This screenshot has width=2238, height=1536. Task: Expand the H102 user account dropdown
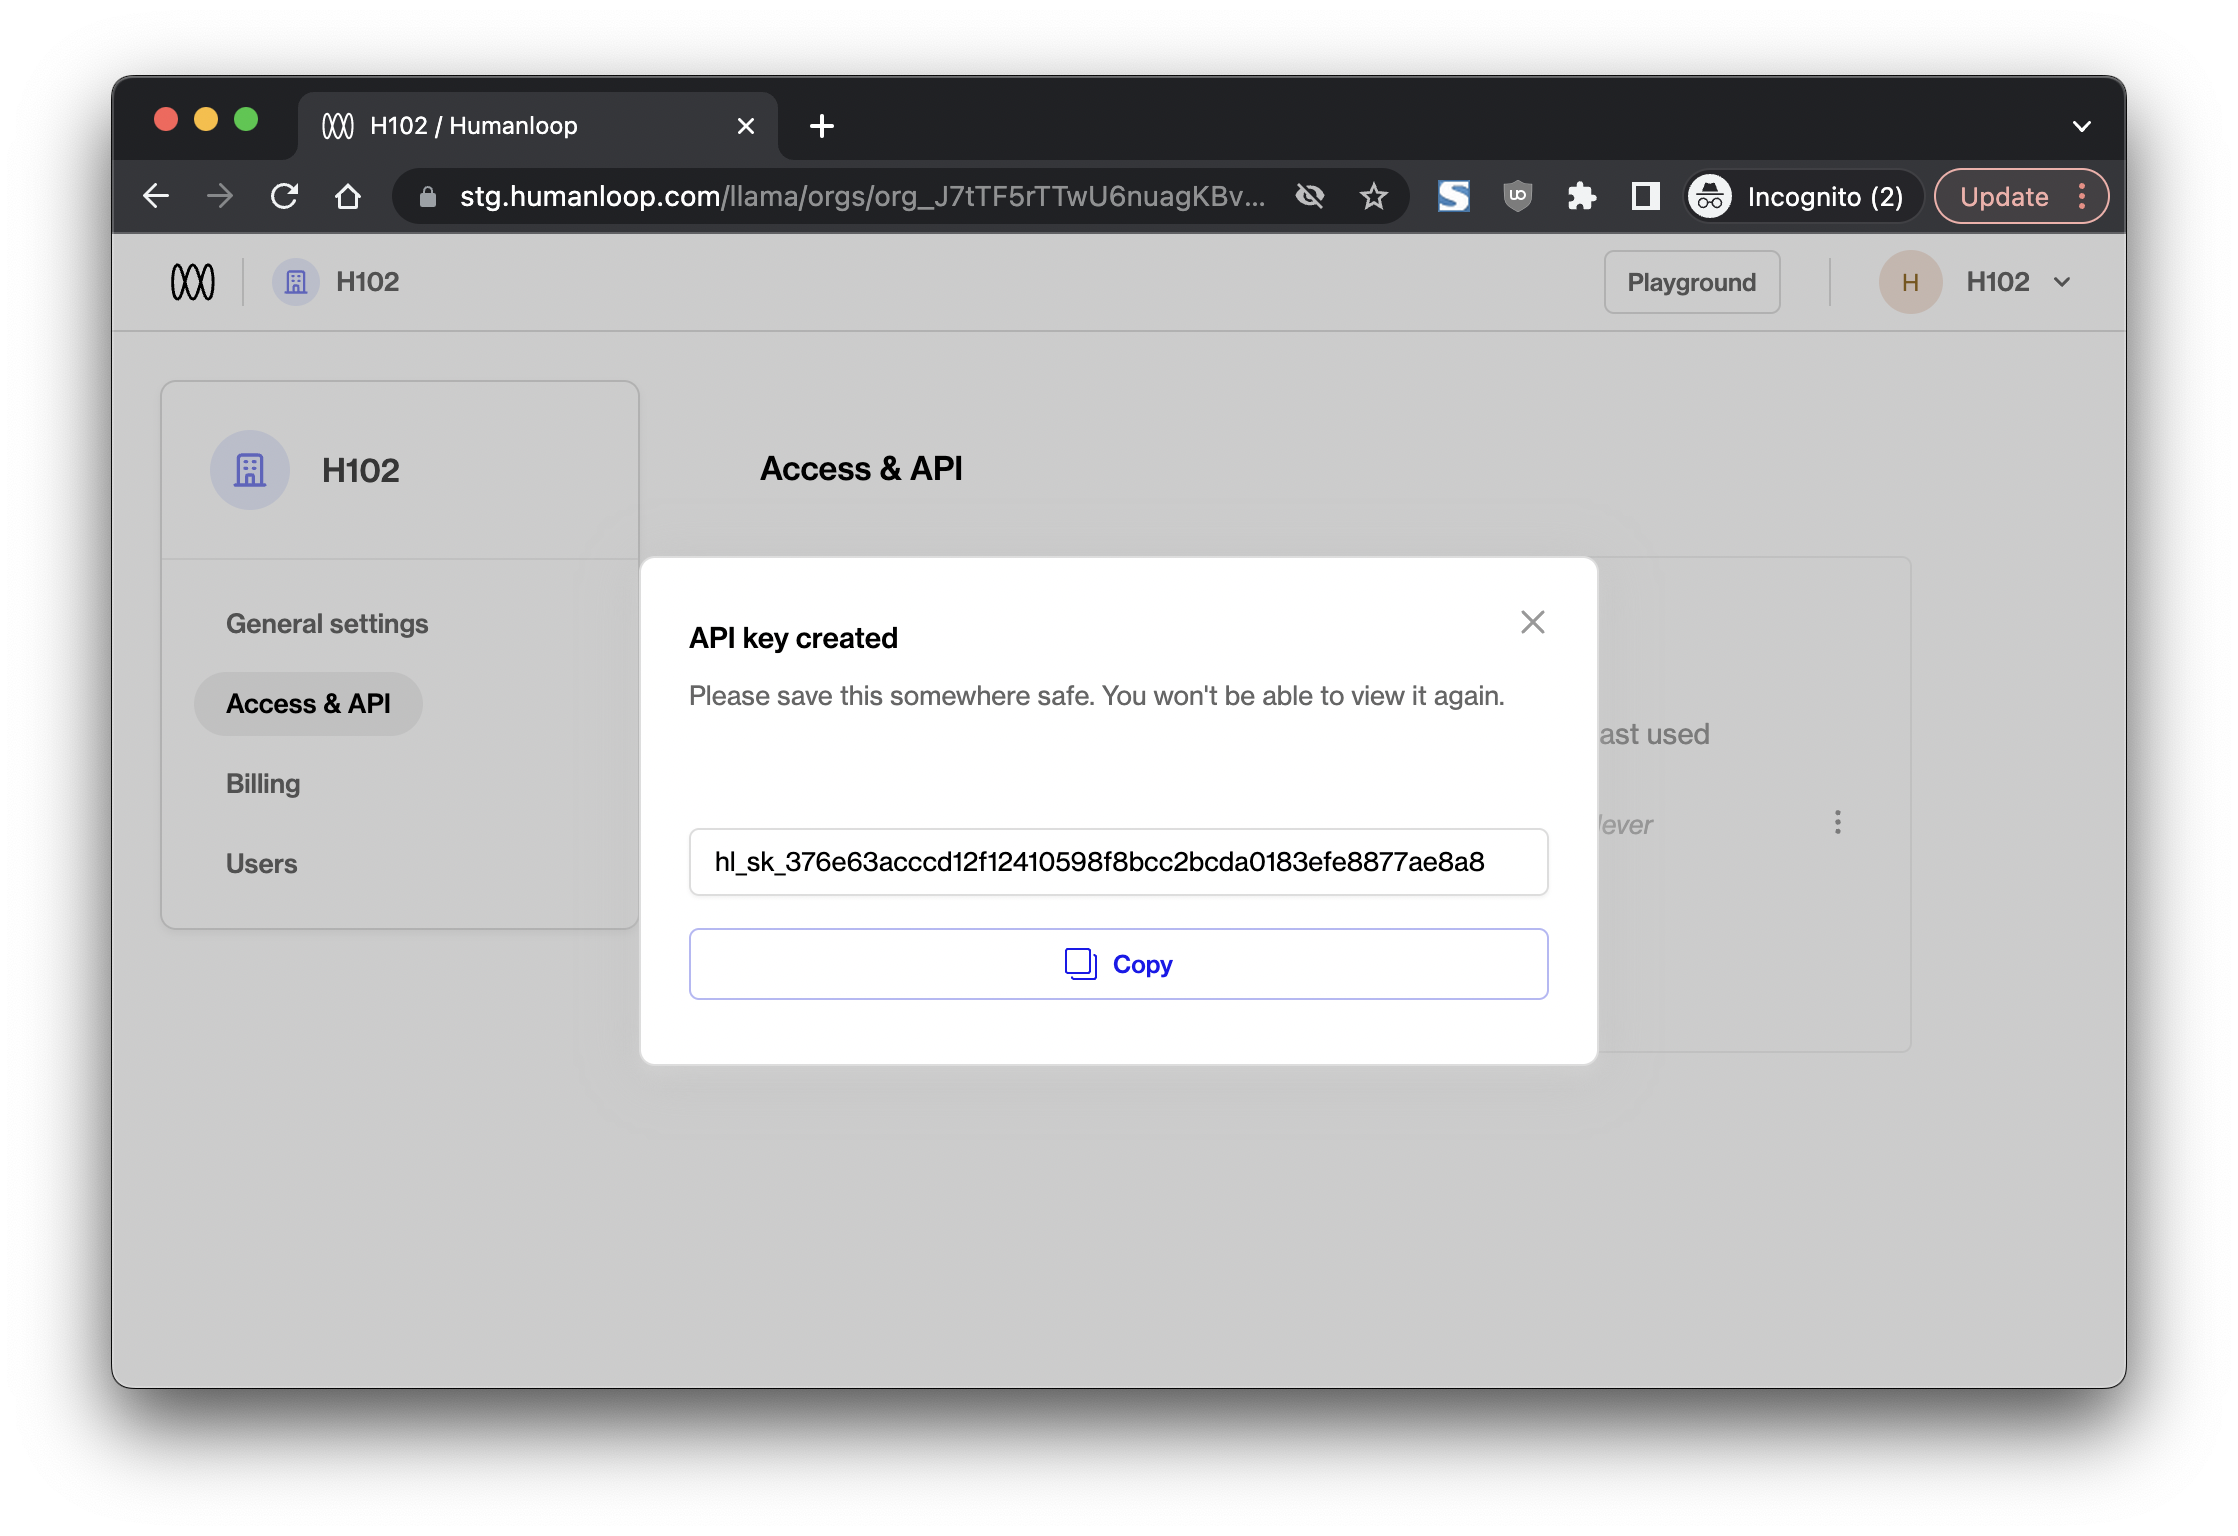[x=2061, y=282]
